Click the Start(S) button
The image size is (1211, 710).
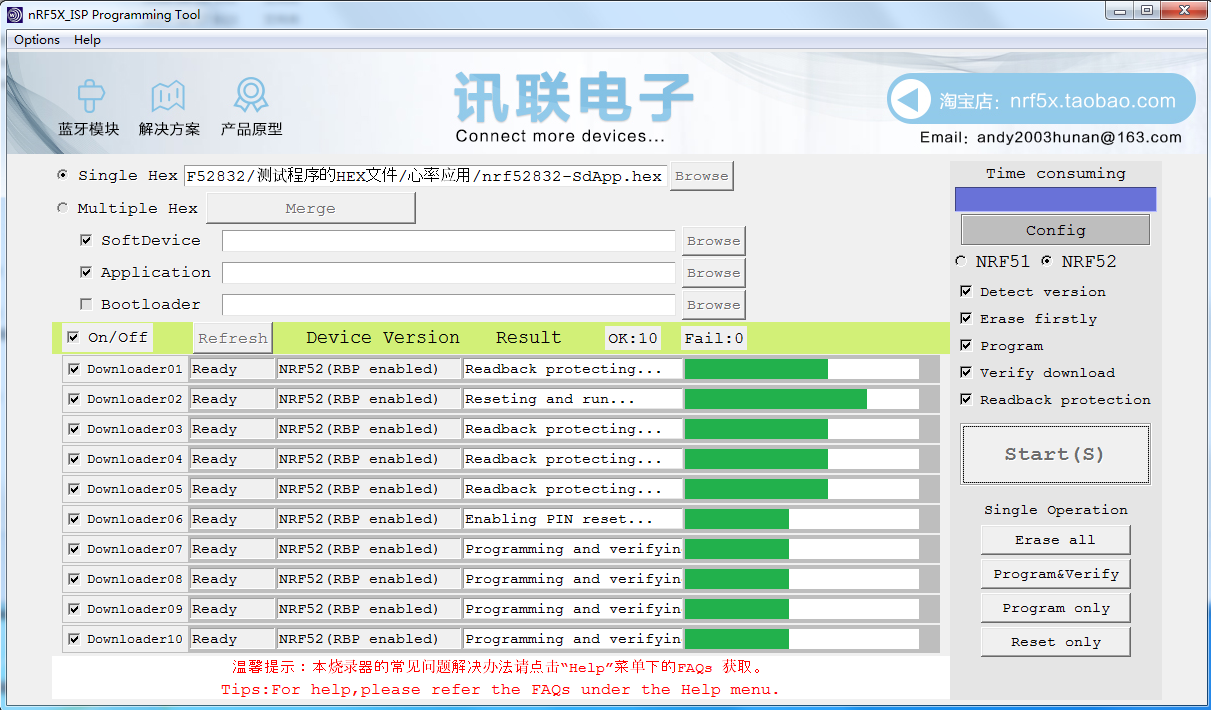coord(1055,454)
